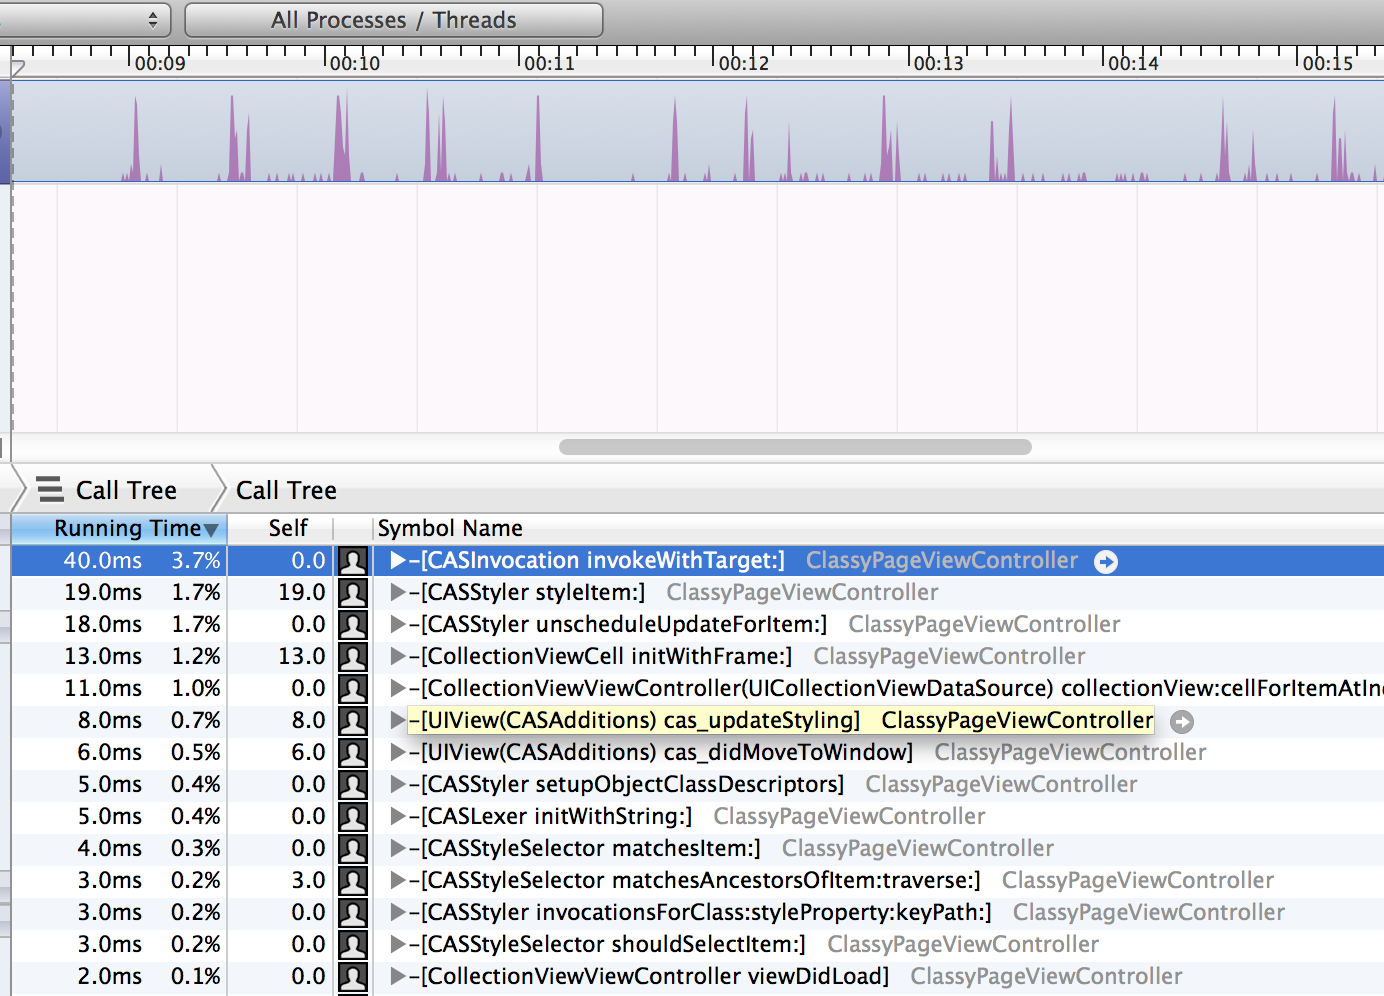Screen dimensions: 1384x996
Task: Click user icon in CollectionViewViewController viewDidLoad row
Action: (x=353, y=977)
